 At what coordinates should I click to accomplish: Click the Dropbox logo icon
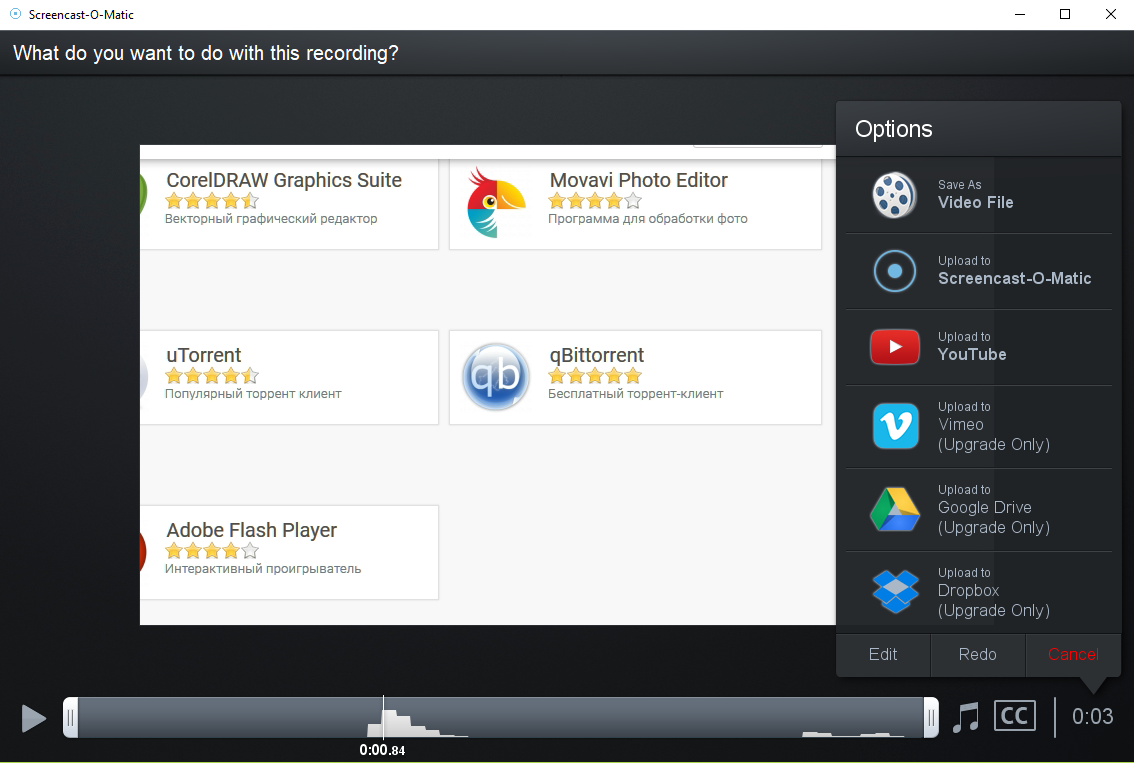coord(895,591)
